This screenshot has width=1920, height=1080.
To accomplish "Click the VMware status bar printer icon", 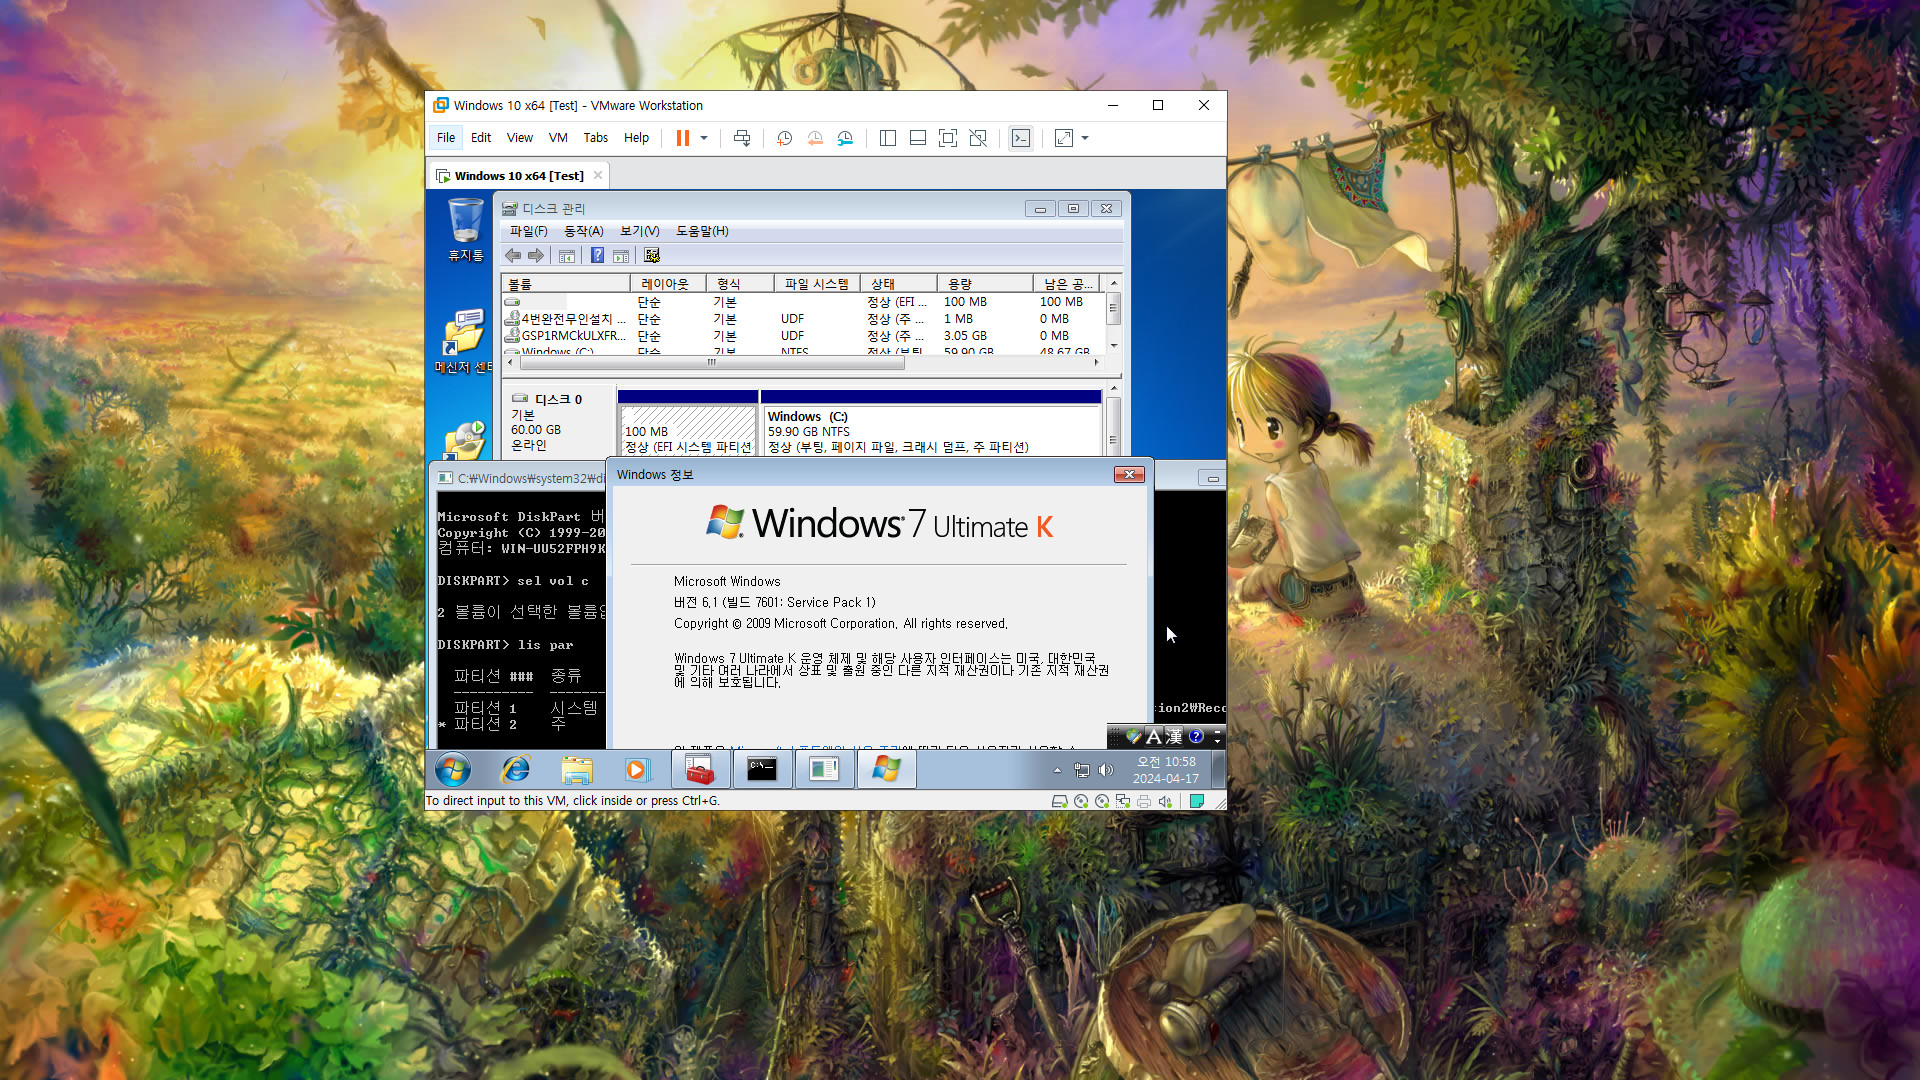I will (x=1144, y=801).
